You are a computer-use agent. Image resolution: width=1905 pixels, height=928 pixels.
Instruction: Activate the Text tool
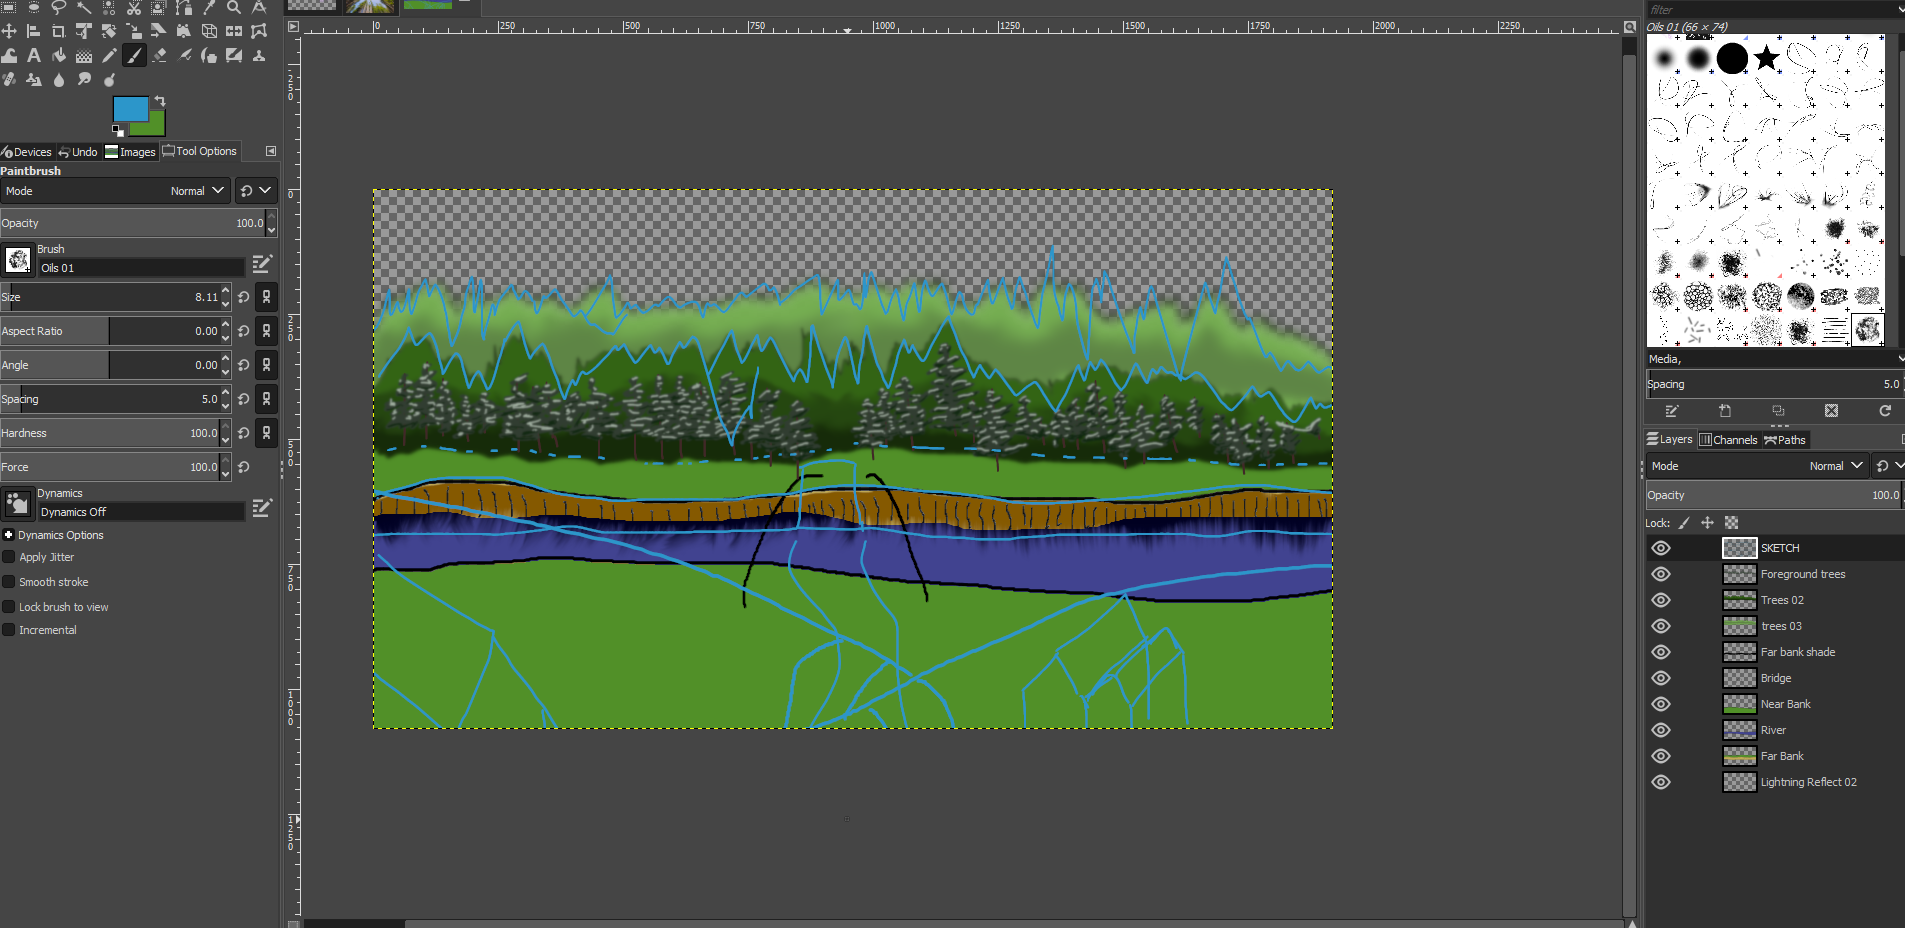pos(34,55)
